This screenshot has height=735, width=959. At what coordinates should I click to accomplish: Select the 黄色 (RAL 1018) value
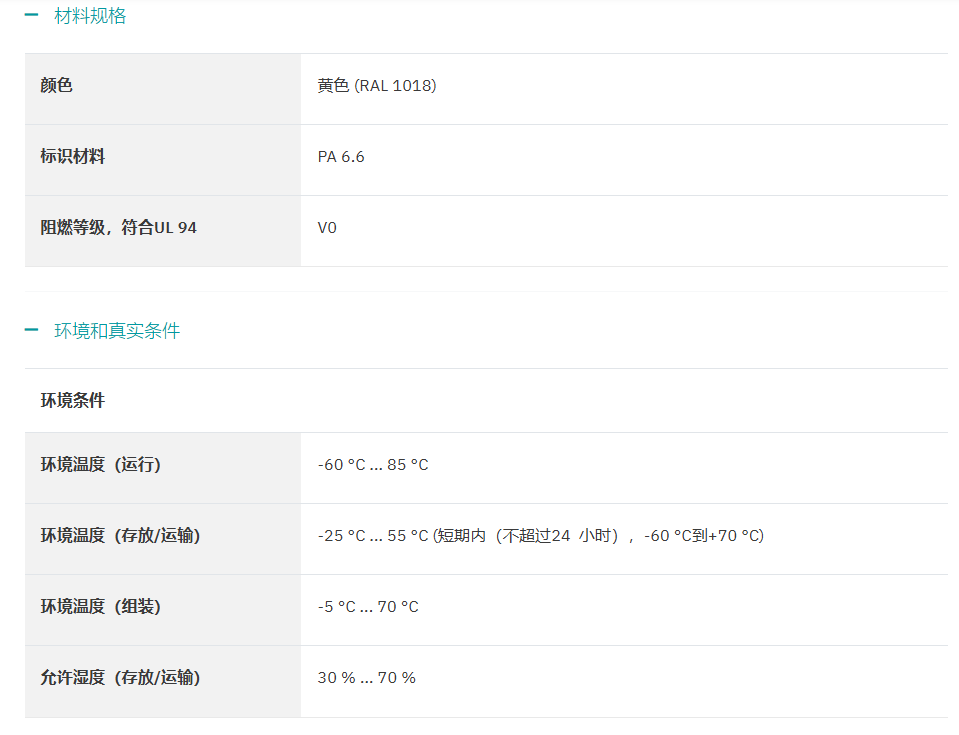coord(377,86)
